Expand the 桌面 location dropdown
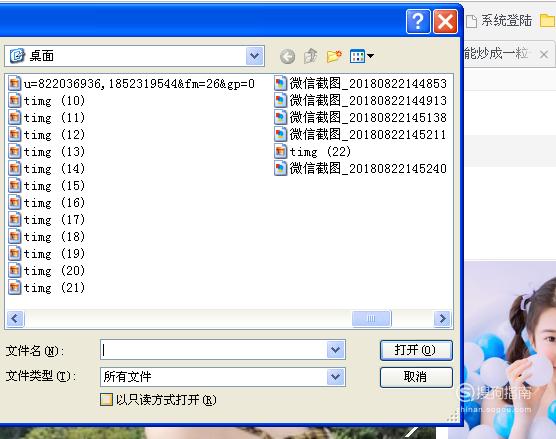Screen dimensions: 556x439 (255, 56)
